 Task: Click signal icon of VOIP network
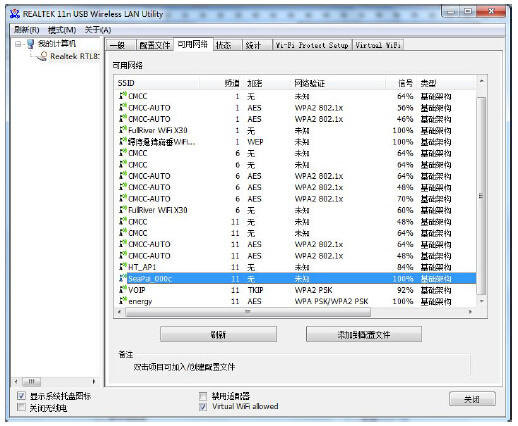123,289
